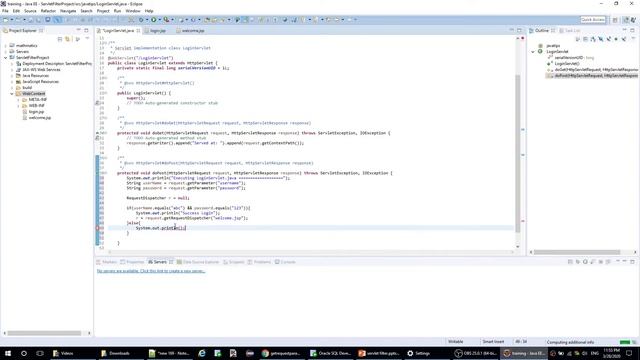Screen dimensions: 640x360
Task: Open the Window menu
Action: pos(133,11)
